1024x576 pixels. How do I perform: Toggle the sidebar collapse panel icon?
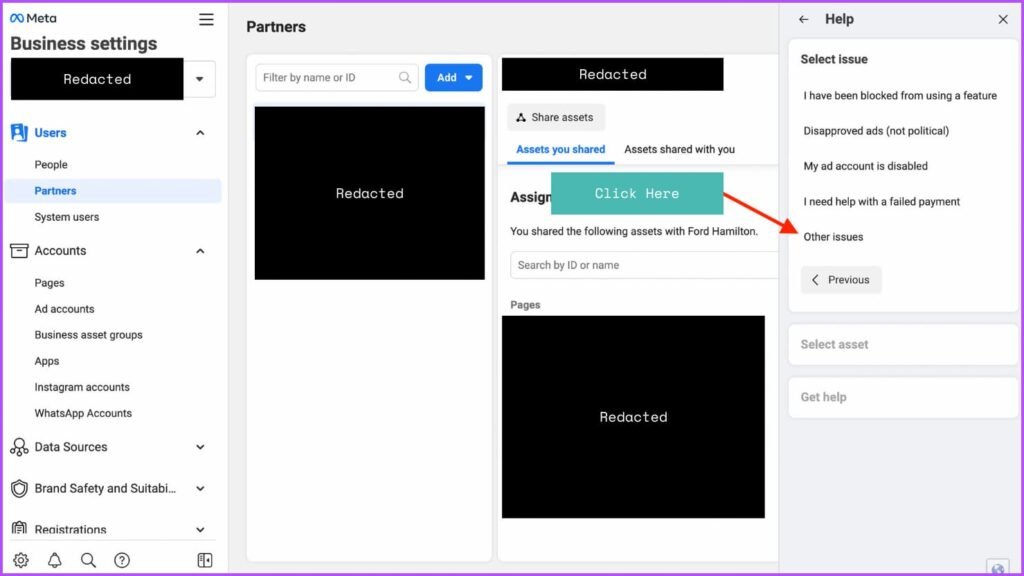click(x=204, y=560)
